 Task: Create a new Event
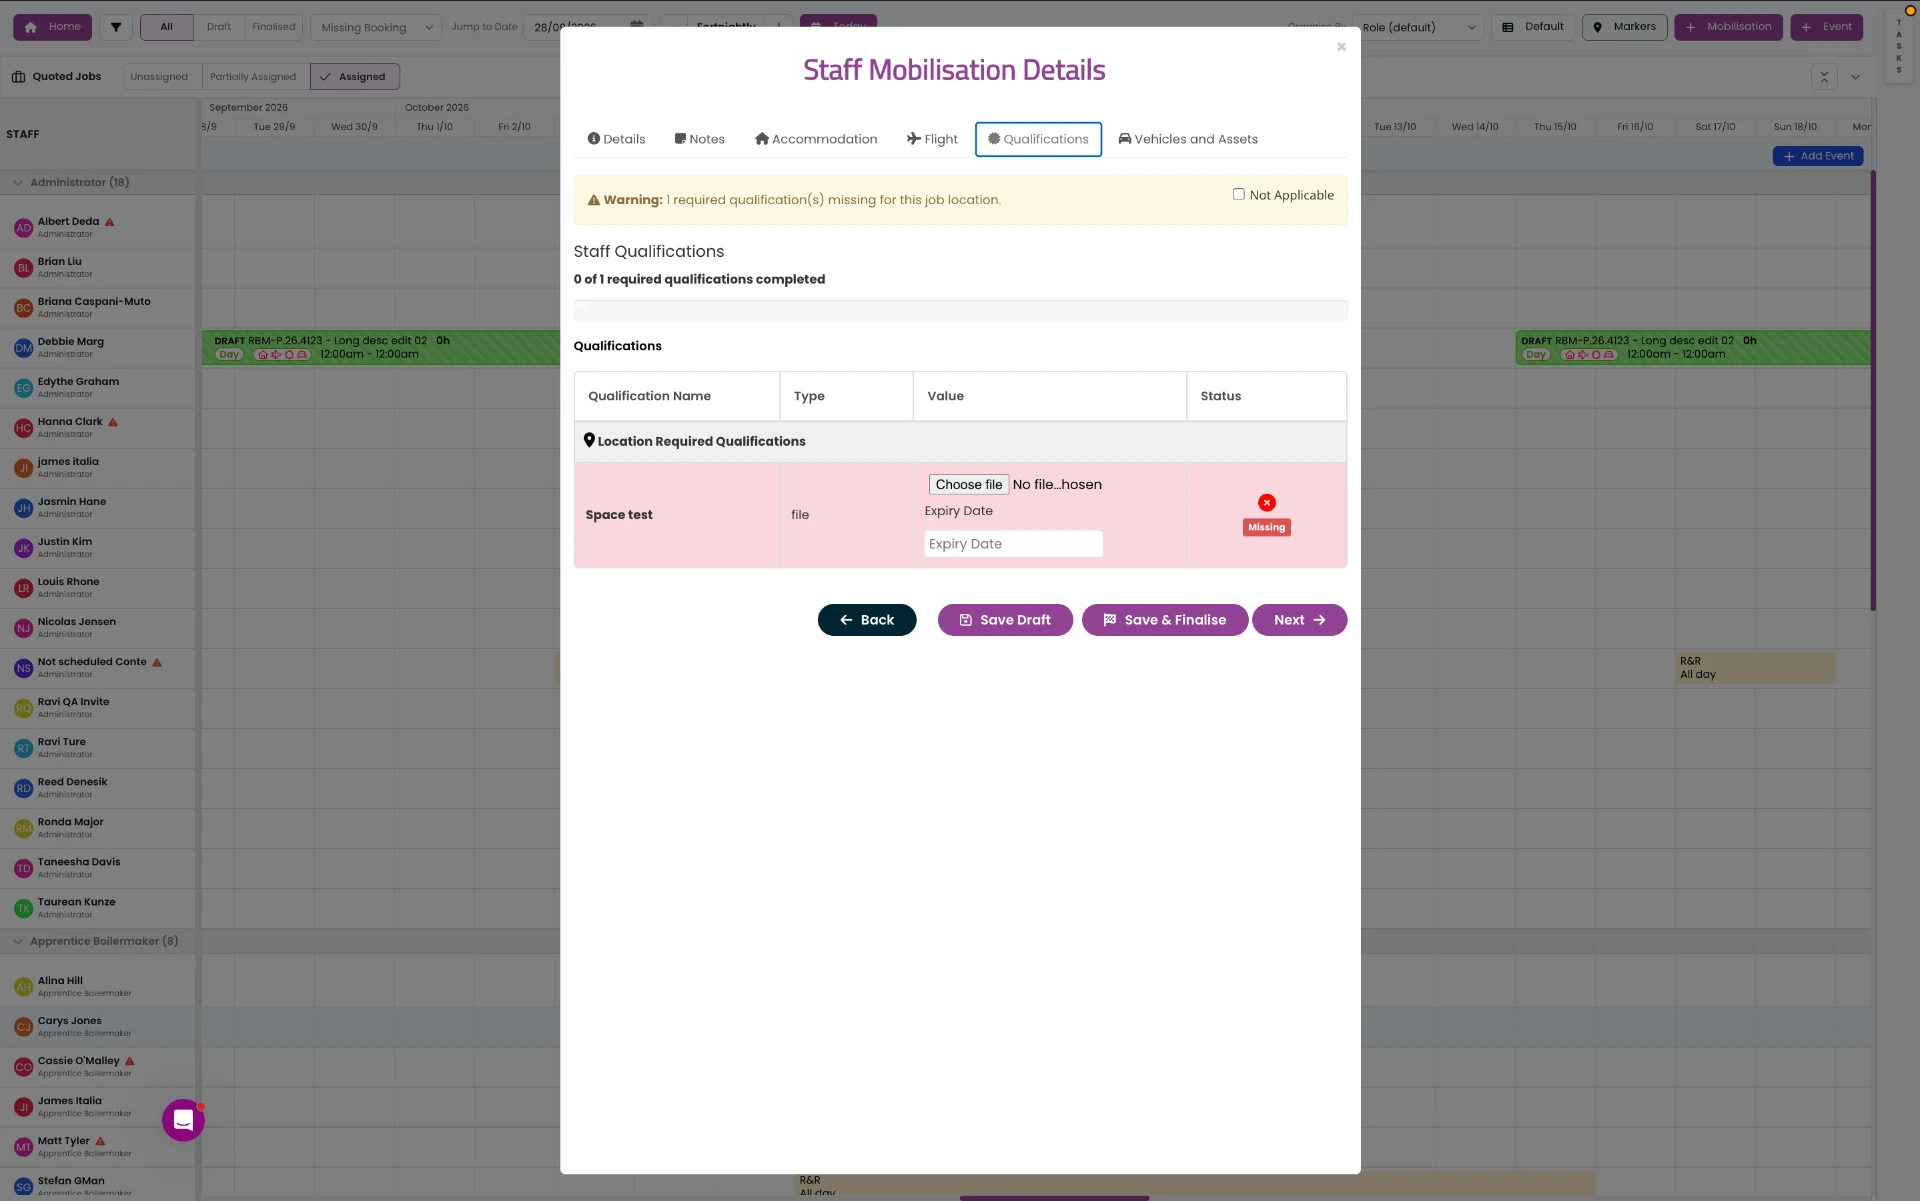pos(1826,27)
